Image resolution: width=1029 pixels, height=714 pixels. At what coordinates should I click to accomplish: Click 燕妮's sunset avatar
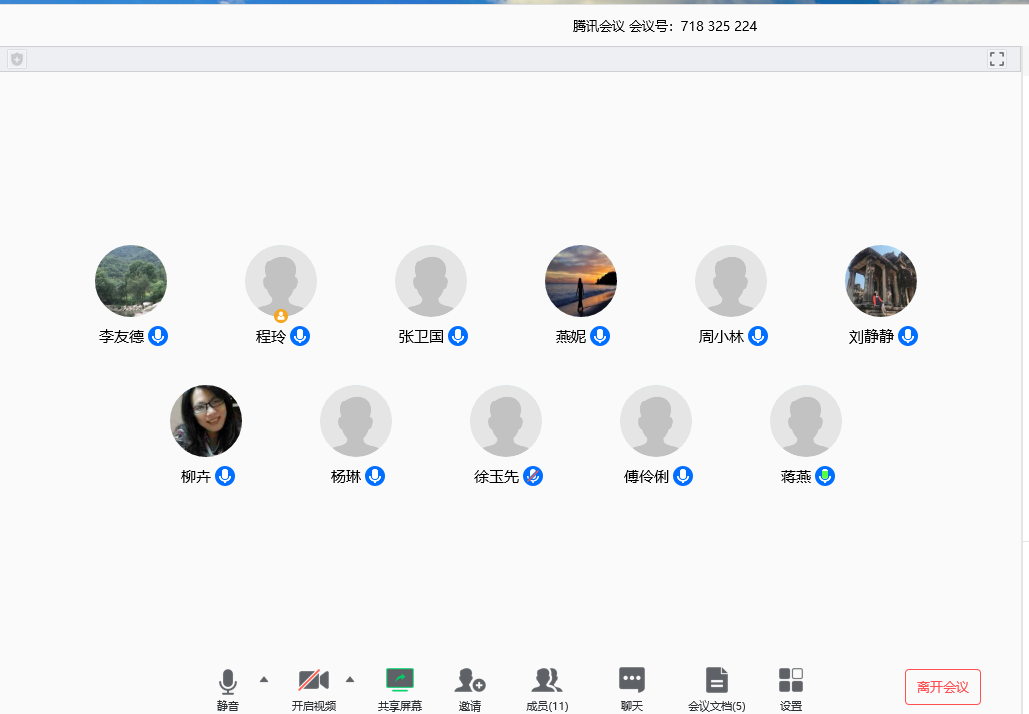tap(581, 281)
